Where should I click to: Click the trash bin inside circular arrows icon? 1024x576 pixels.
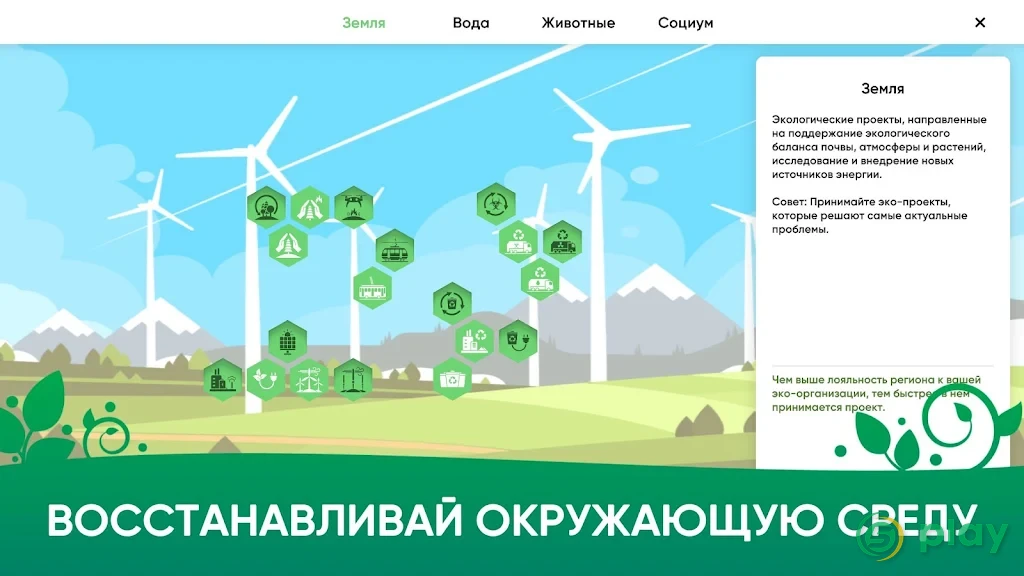point(452,304)
